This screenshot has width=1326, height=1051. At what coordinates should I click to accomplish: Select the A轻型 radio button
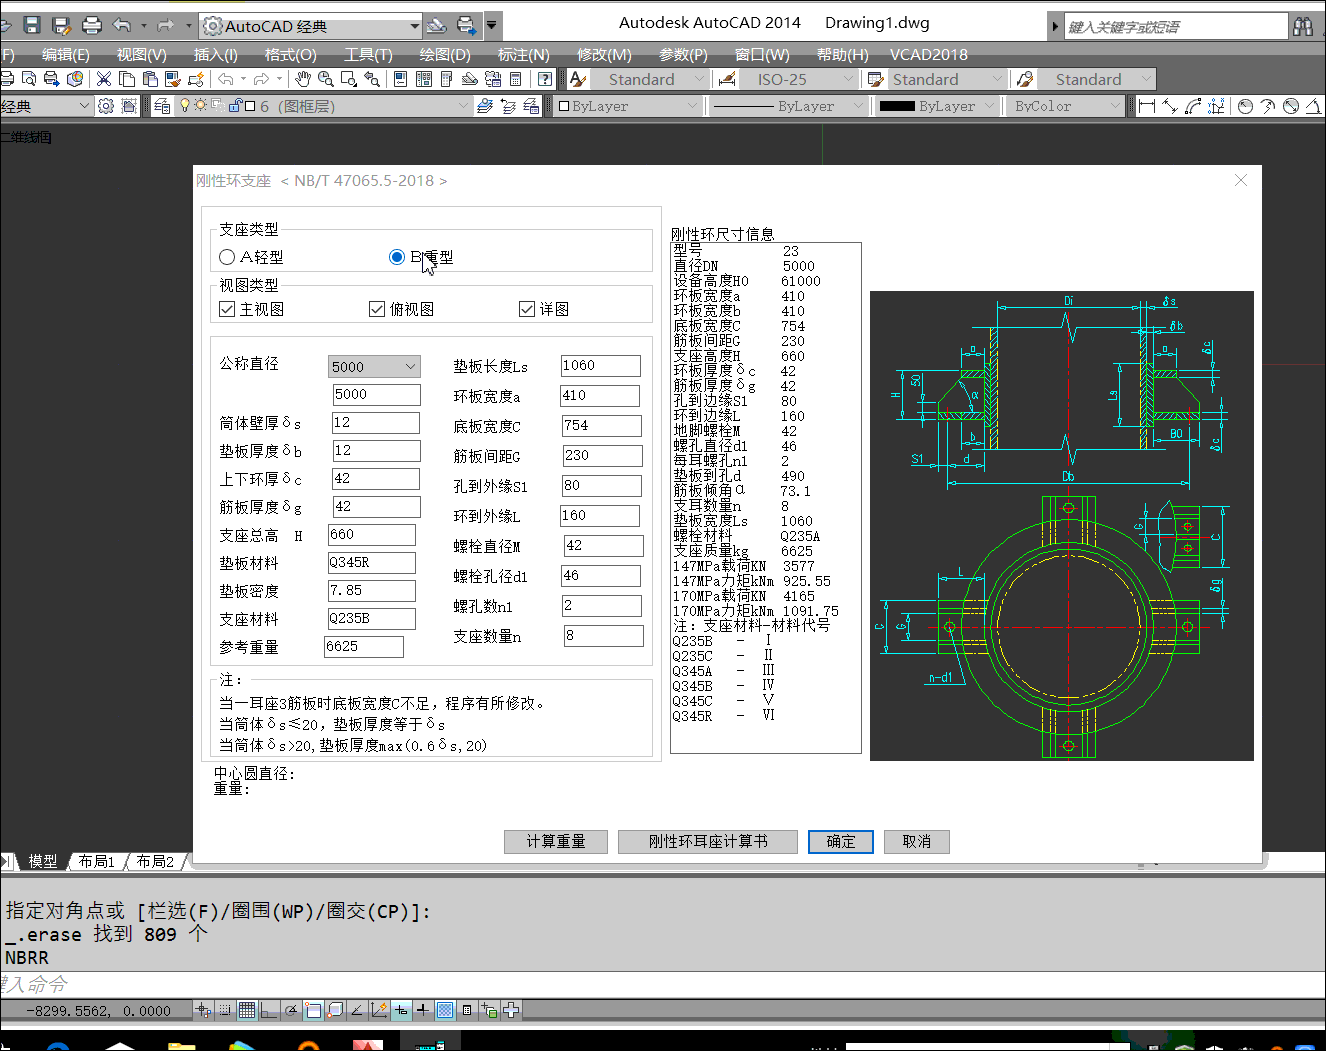point(227,257)
